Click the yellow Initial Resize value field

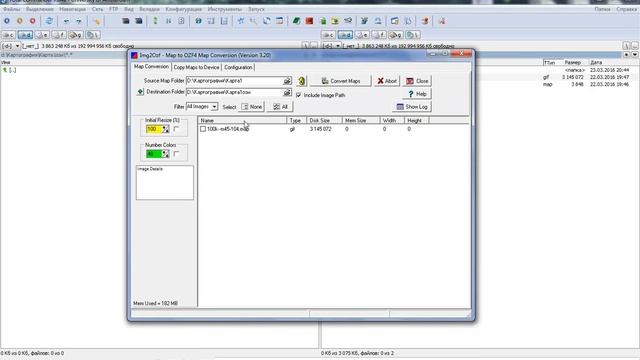tap(154, 129)
